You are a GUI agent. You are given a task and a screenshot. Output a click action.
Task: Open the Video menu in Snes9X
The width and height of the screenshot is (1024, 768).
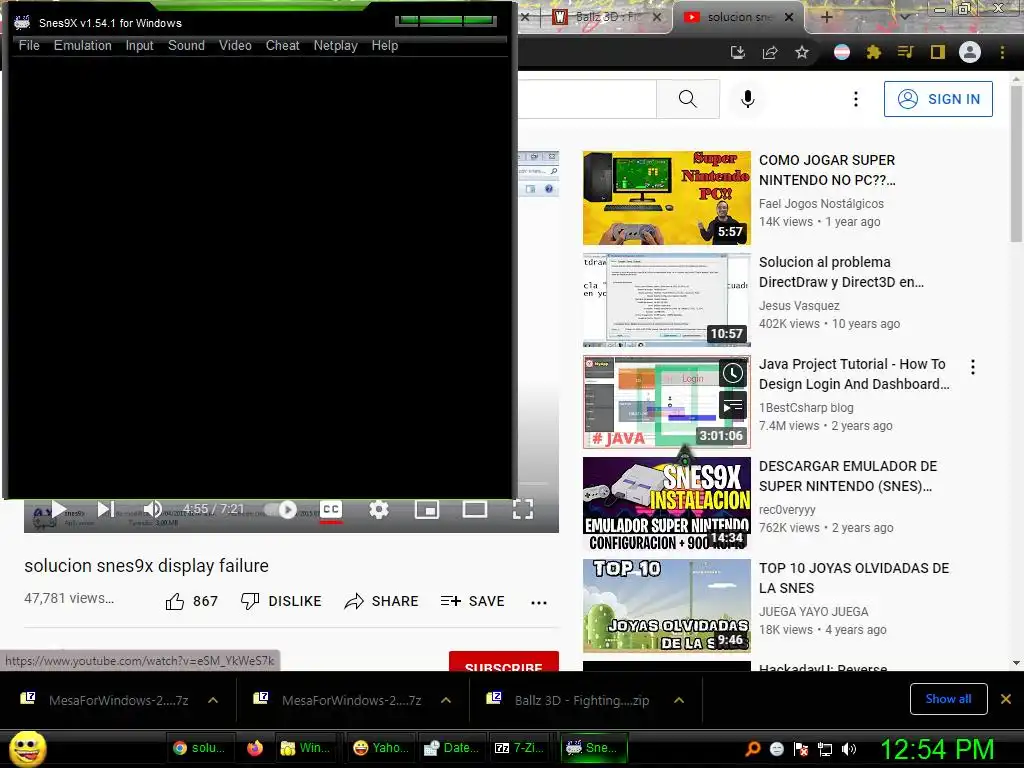[x=235, y=46]
